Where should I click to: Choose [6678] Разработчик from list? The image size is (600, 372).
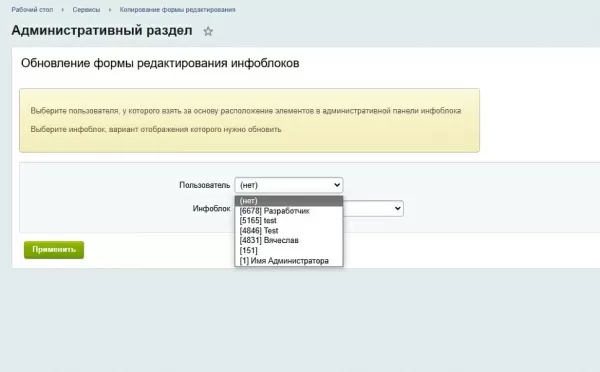click(289, 211)
